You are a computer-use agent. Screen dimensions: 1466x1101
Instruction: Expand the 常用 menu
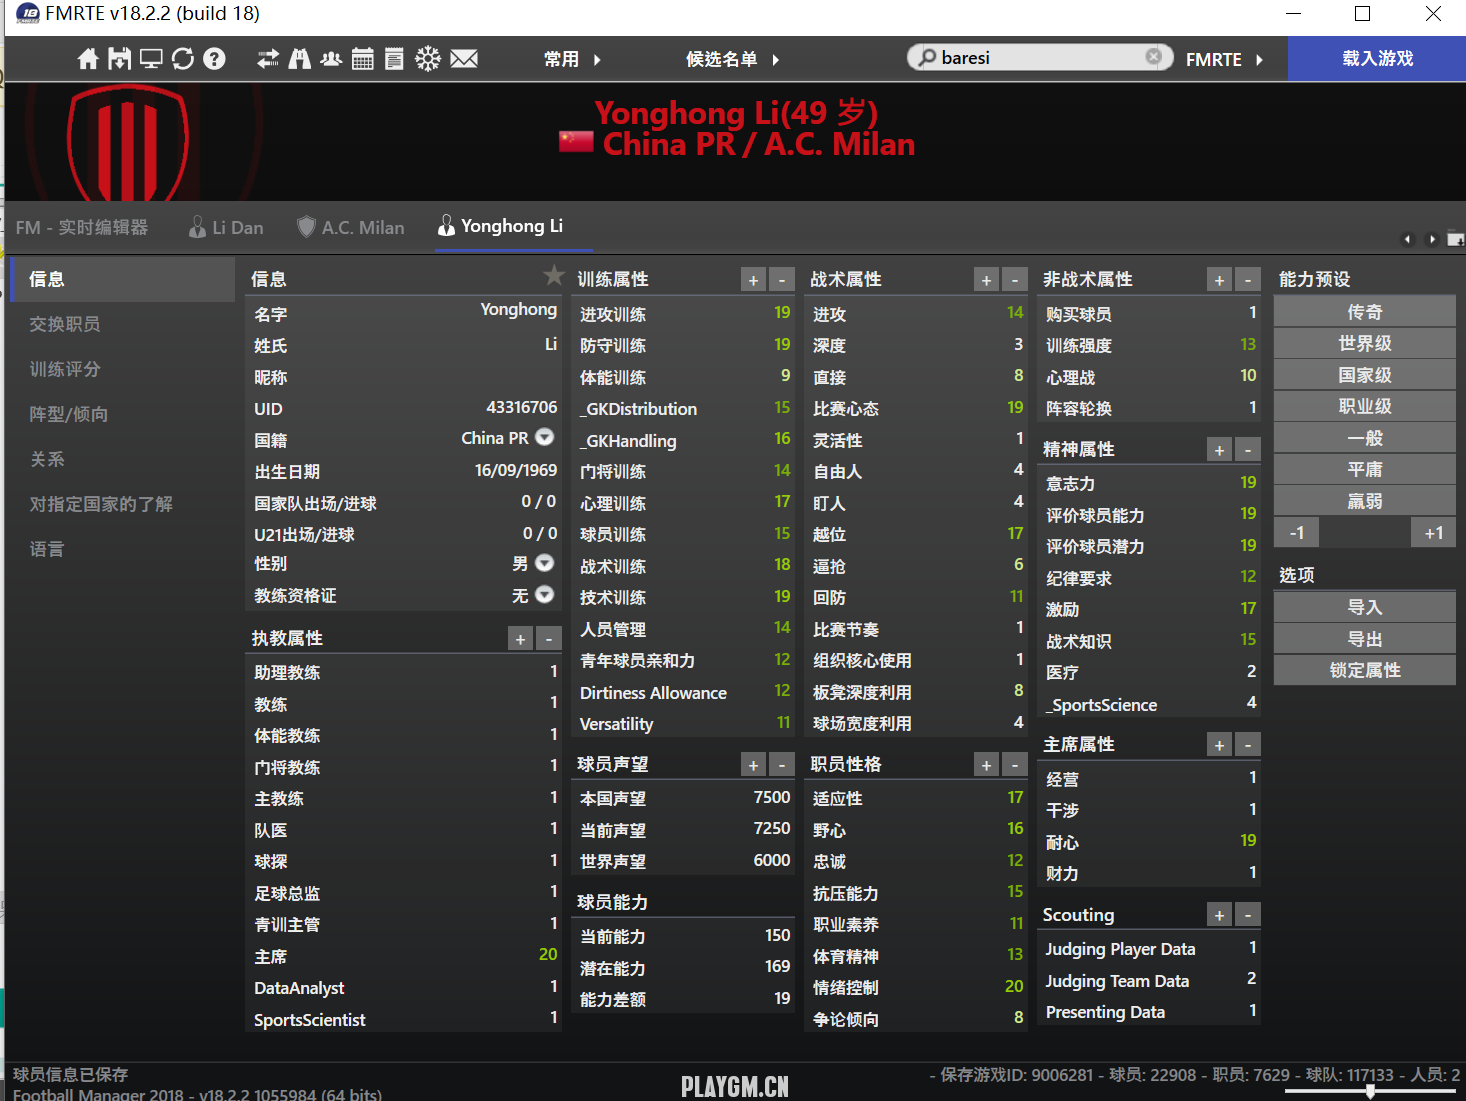tap(572, 59)
